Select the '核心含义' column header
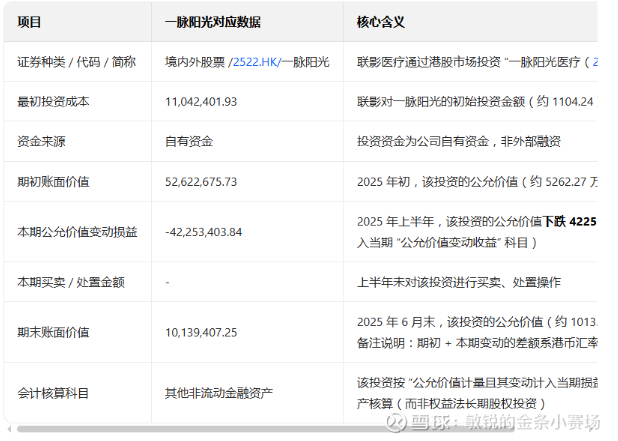The height and width of the screenshot is (441, 618). 381,22
